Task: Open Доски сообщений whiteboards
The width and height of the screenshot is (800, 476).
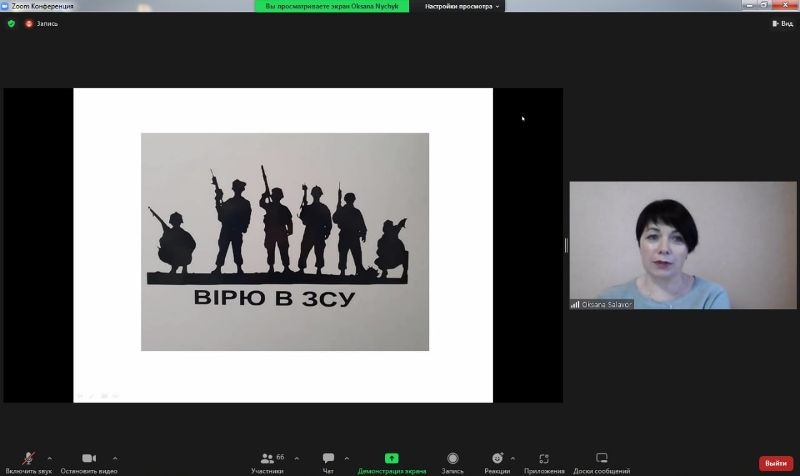Action: point(602,463)
